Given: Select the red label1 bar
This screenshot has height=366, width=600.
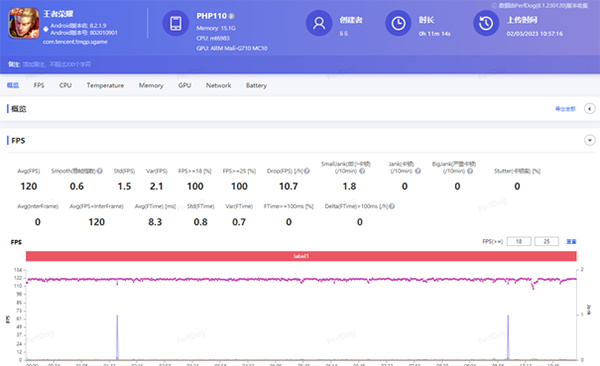Looking at the screenshot, I should pos(301,256).
